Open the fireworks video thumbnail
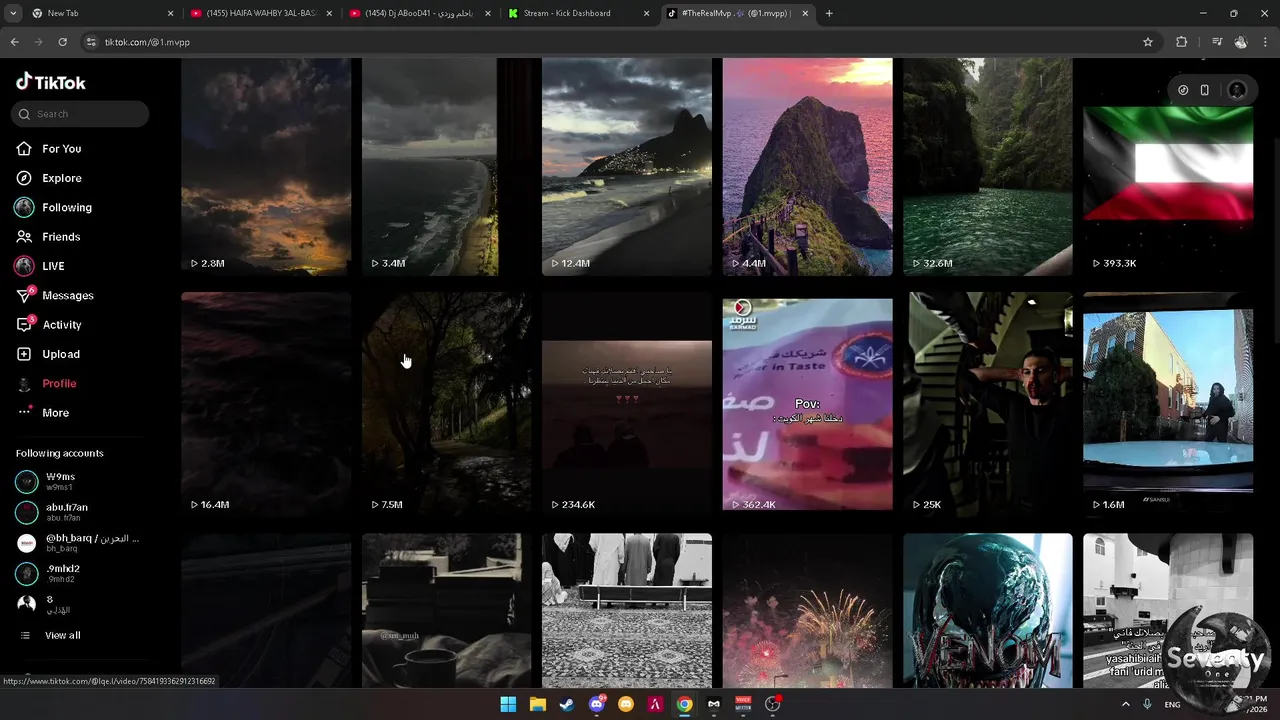 pyautogui.click(x=807, y=610)
